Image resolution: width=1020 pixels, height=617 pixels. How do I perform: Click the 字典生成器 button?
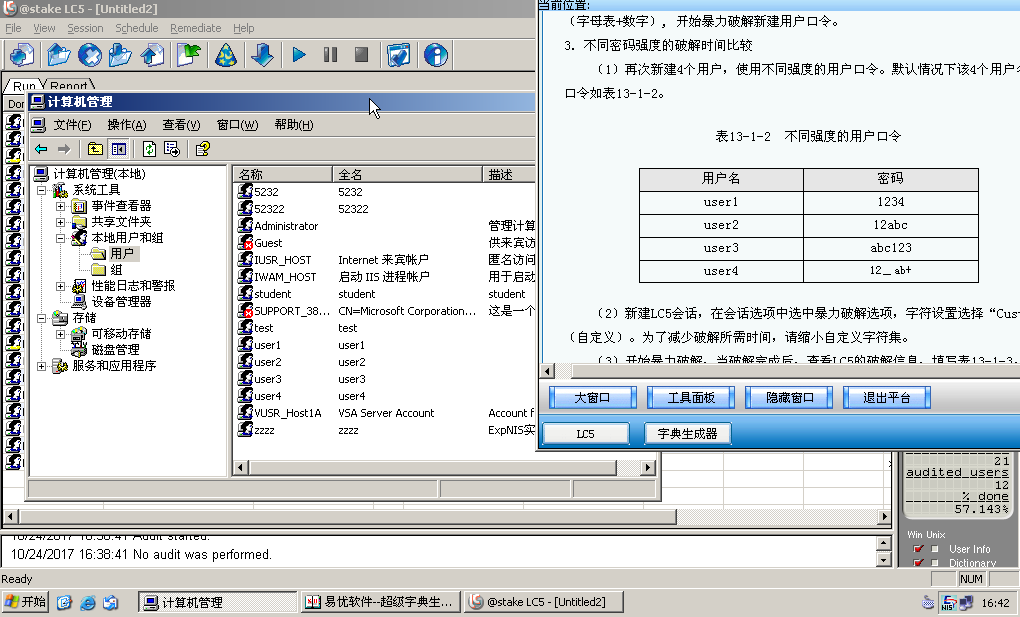pyautogui.click(x=688, y=433)
